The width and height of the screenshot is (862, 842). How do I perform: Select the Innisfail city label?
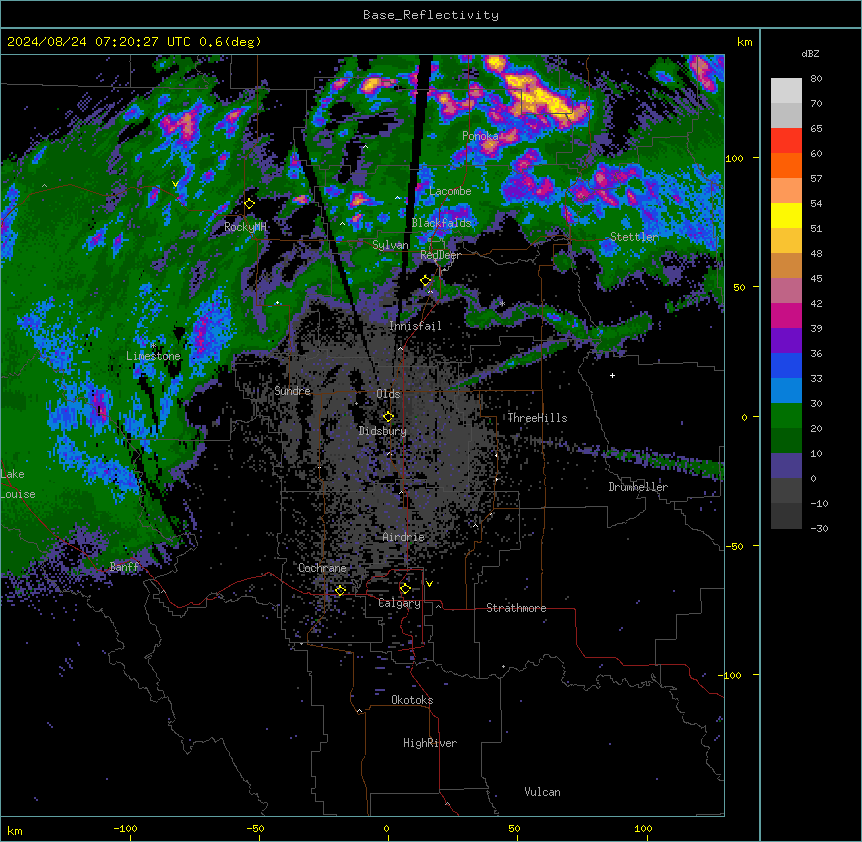point(415,326)
